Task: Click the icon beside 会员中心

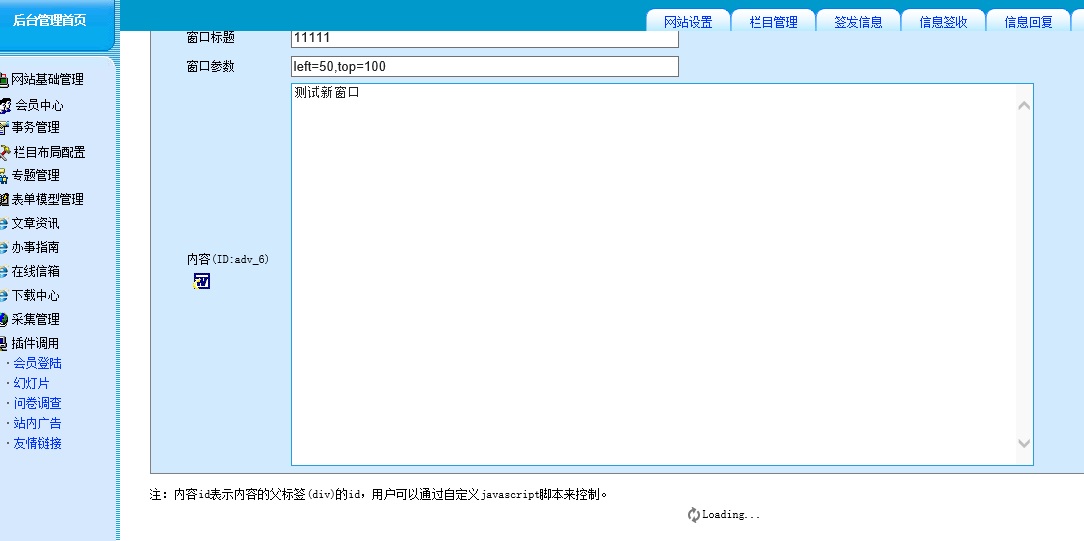Action: [x=5, y=105]
